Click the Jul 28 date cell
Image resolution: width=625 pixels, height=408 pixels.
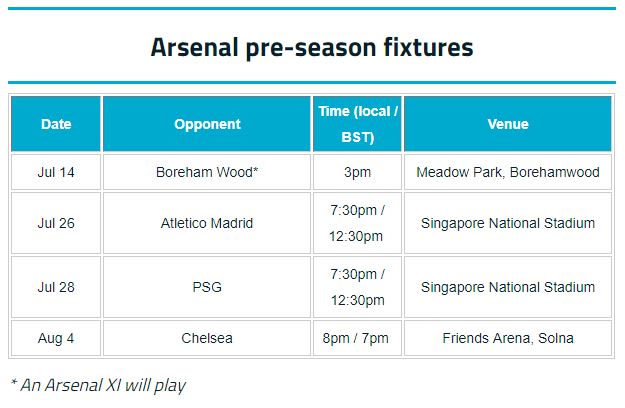tap(56, 287)
